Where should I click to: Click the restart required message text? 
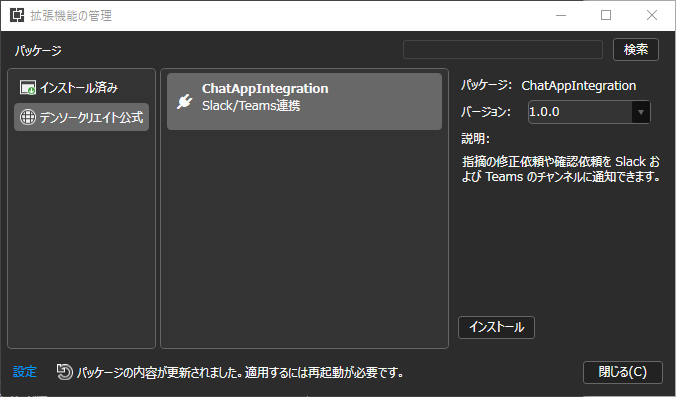(240, 372)
